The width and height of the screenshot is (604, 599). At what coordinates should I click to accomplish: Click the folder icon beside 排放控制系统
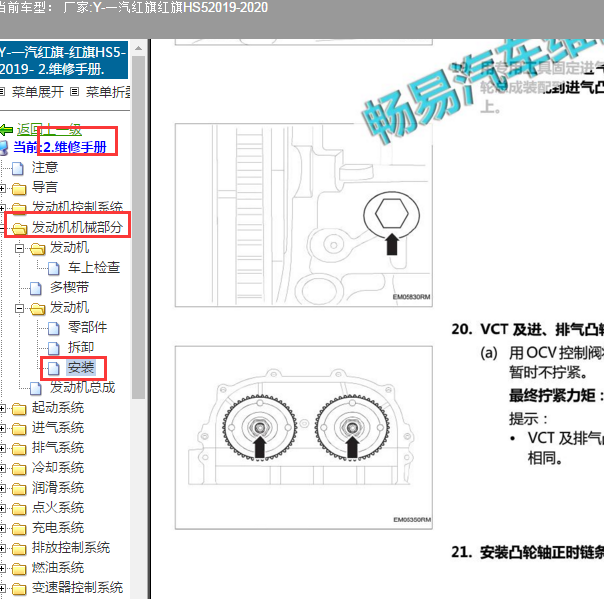pos(19,549)
